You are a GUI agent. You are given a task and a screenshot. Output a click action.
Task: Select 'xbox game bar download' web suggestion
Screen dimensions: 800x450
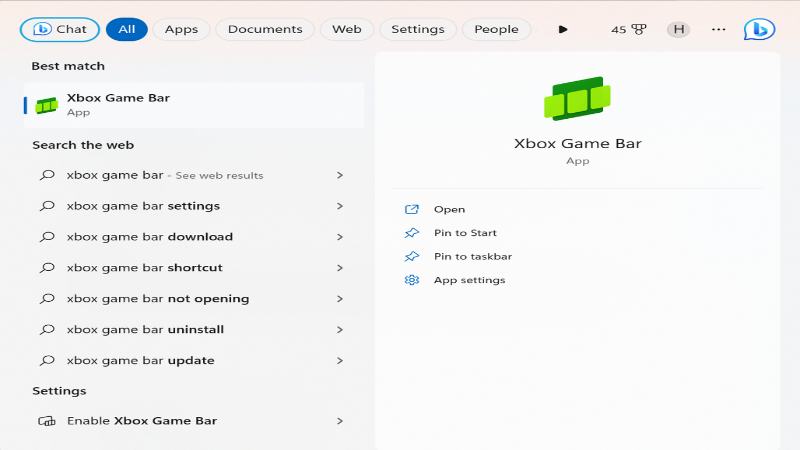[194, 237]
